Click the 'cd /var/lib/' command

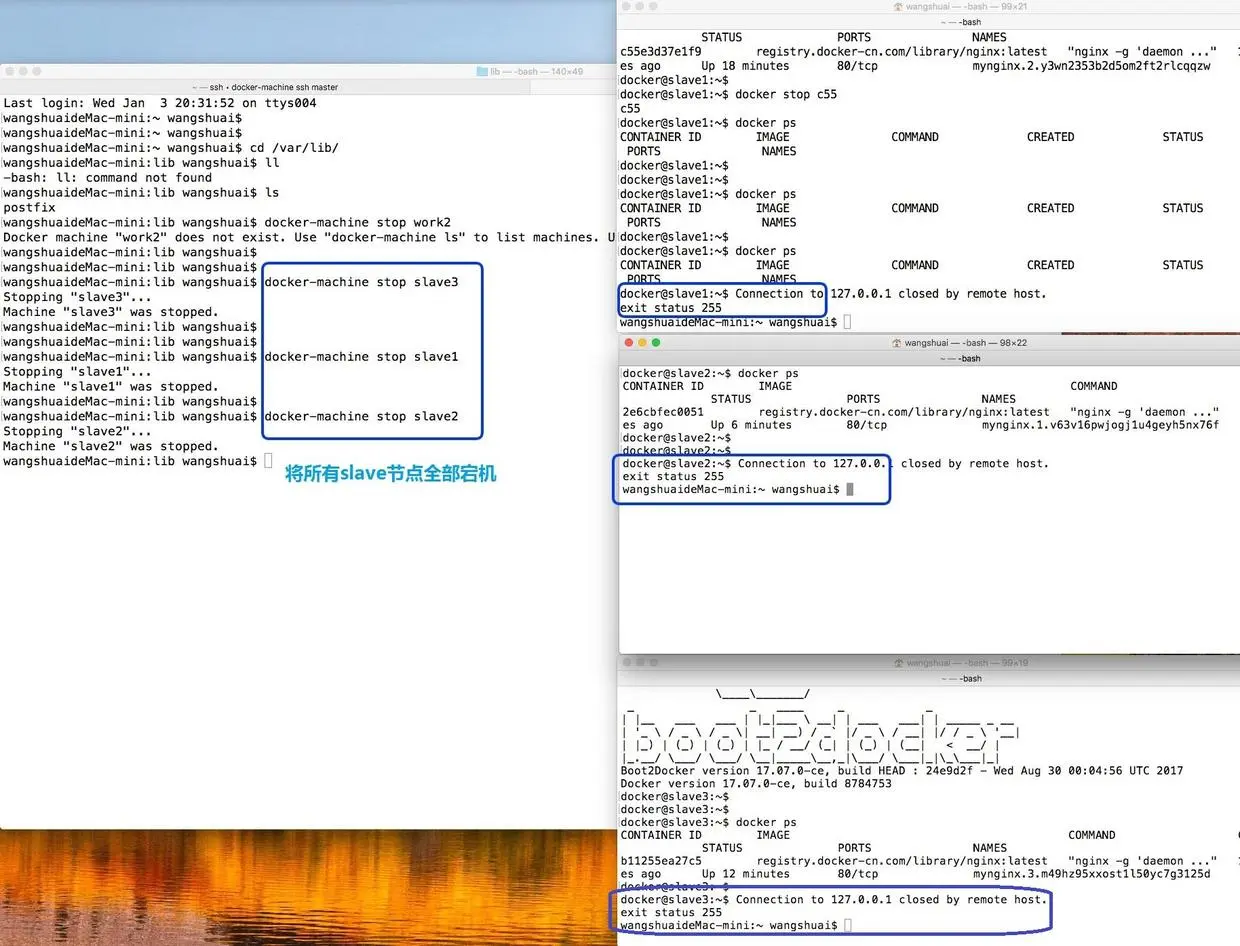(x=293, y=148)
